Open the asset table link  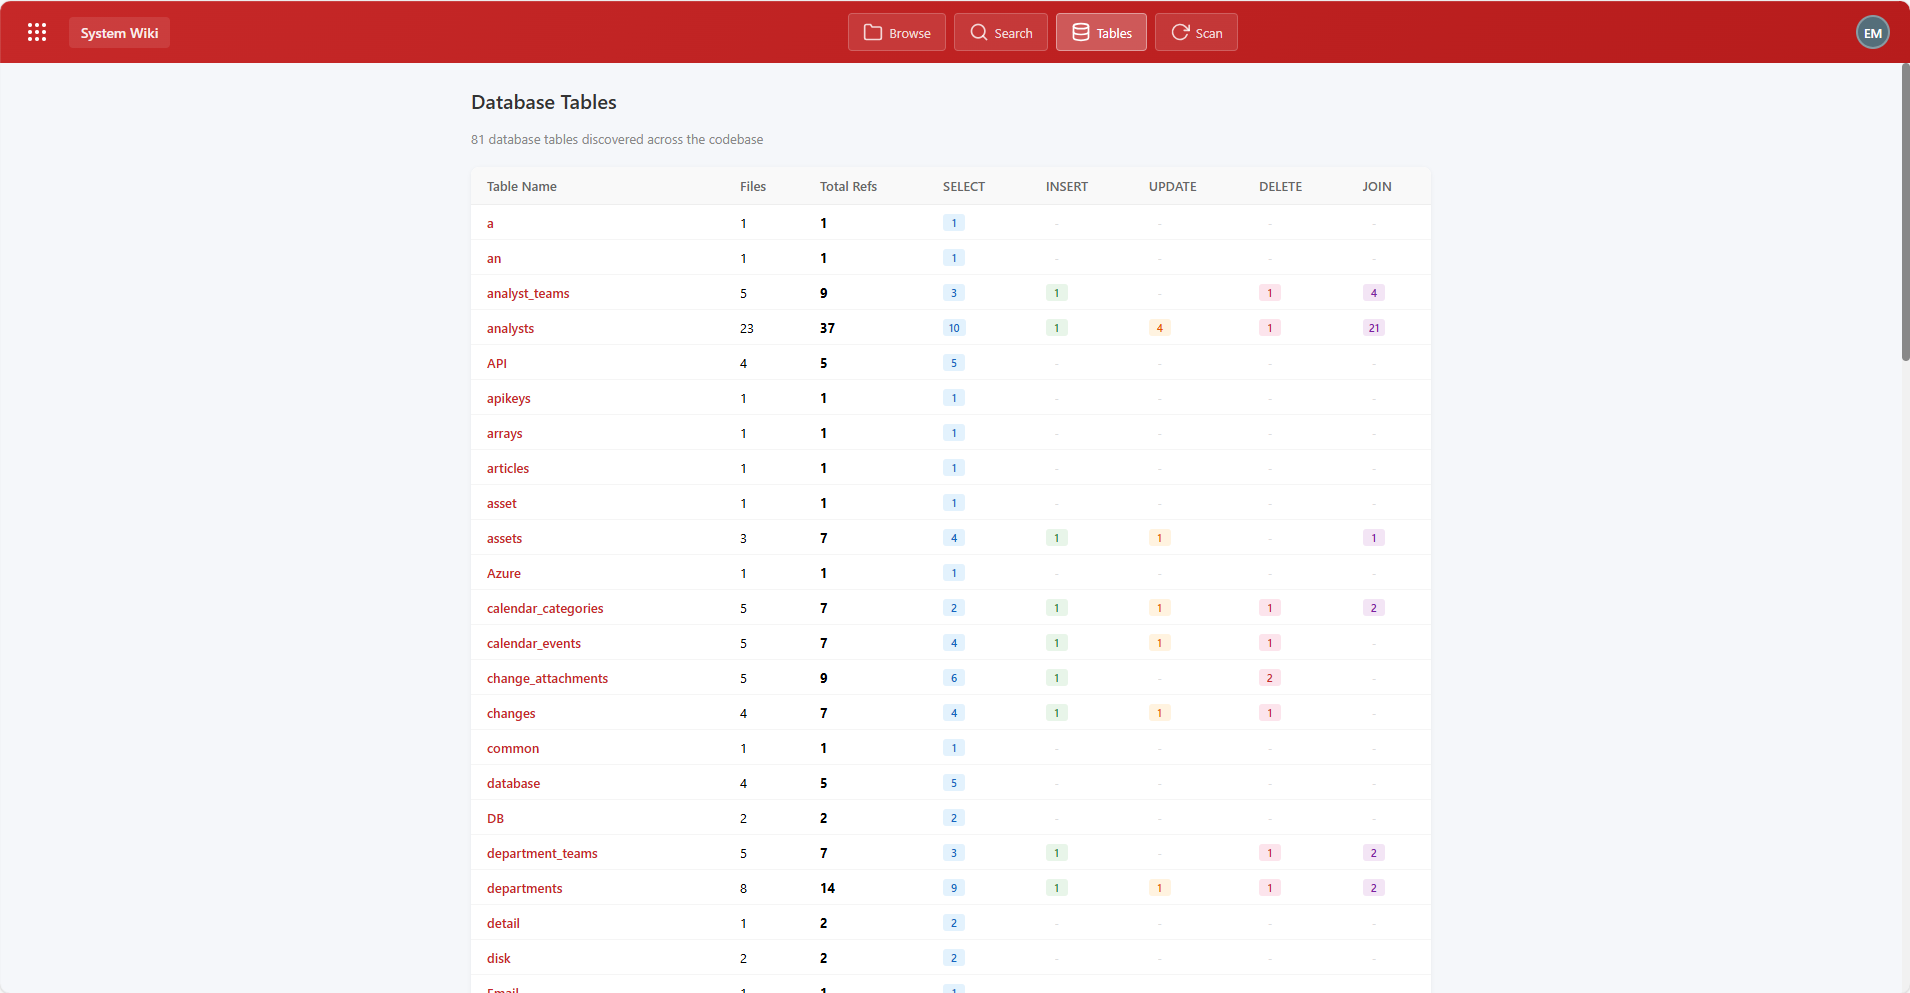point(502,503)
